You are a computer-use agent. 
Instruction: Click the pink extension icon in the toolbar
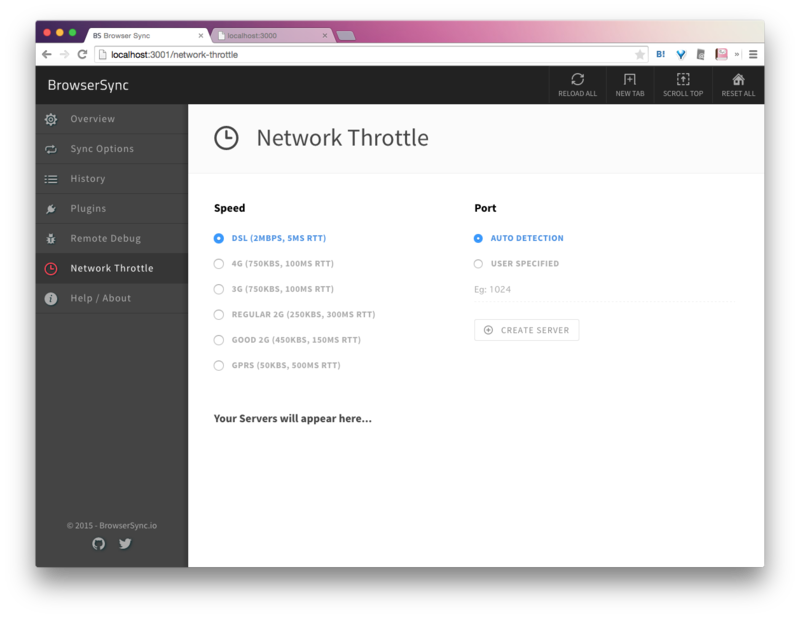pyautogui.click(x=721, y=55)
